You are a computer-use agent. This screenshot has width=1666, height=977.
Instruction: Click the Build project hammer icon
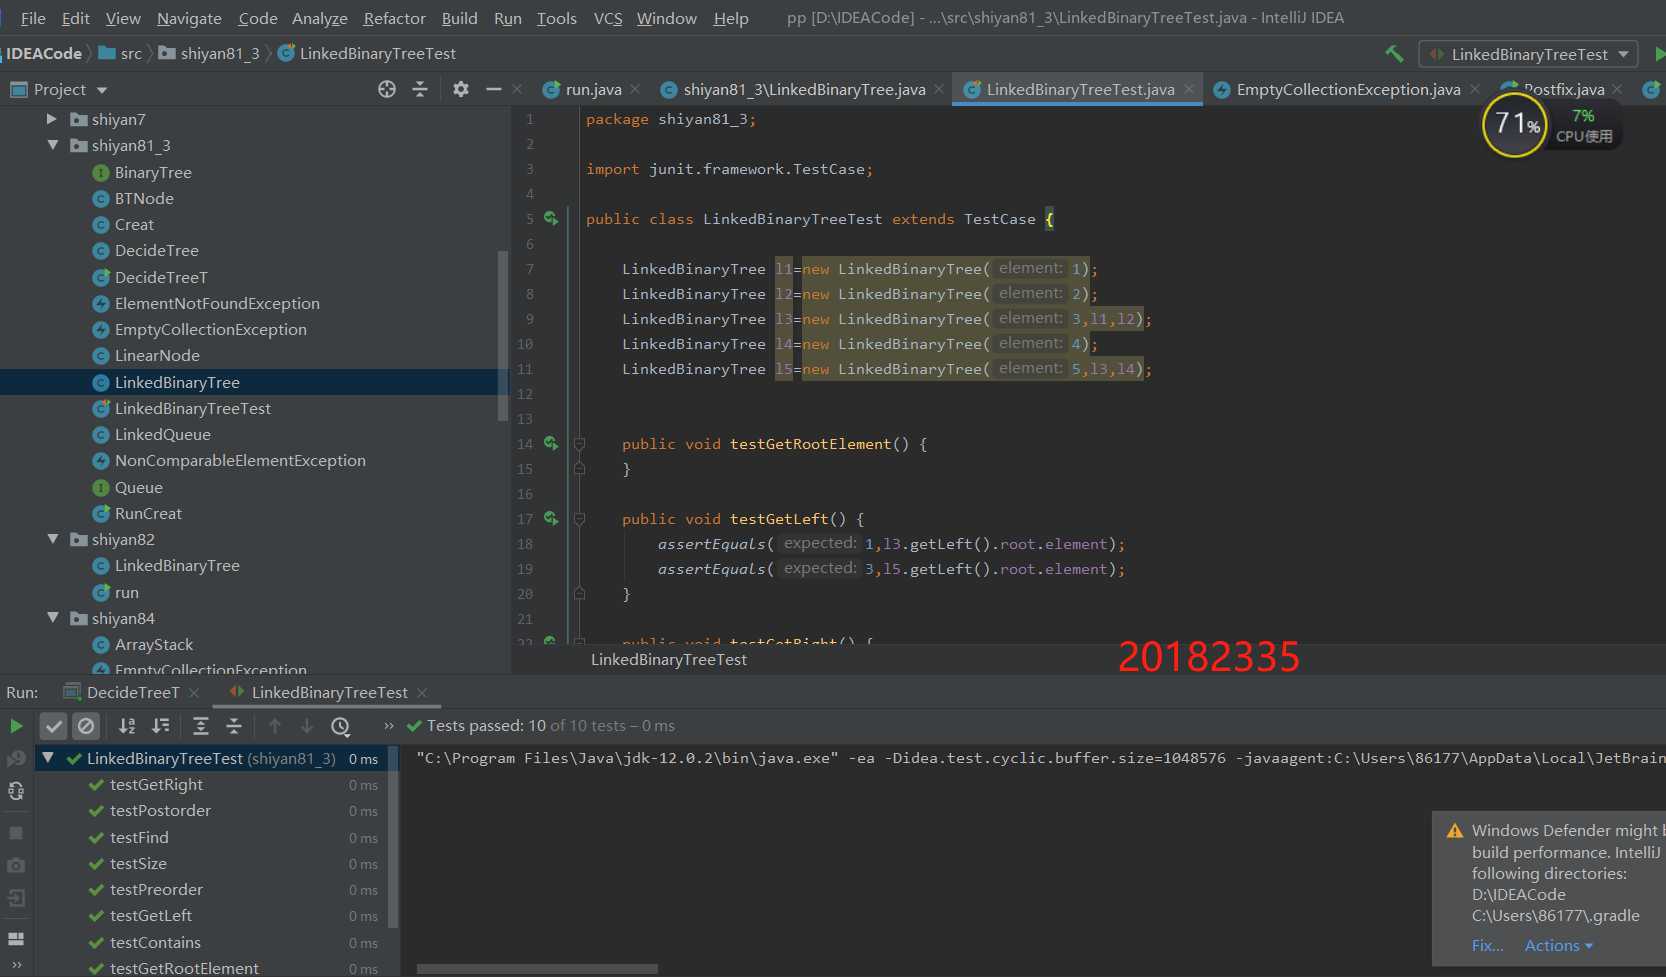1394,54
